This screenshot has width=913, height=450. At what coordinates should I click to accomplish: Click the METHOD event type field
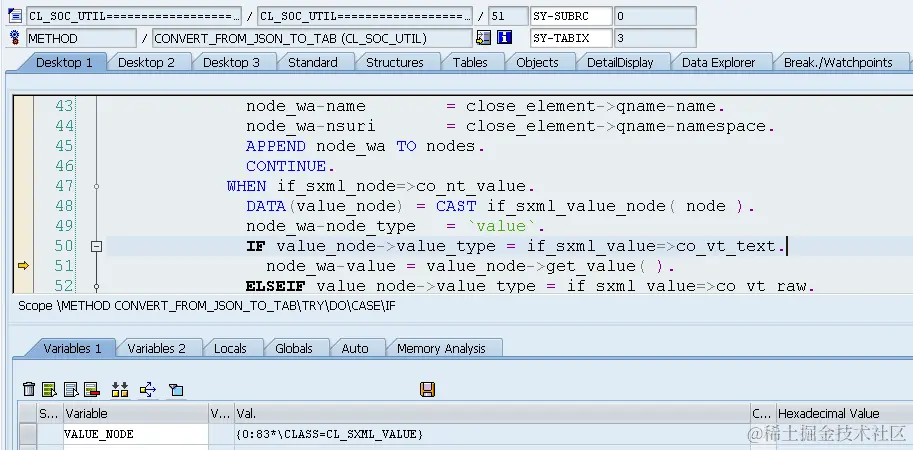coord(81,38)
